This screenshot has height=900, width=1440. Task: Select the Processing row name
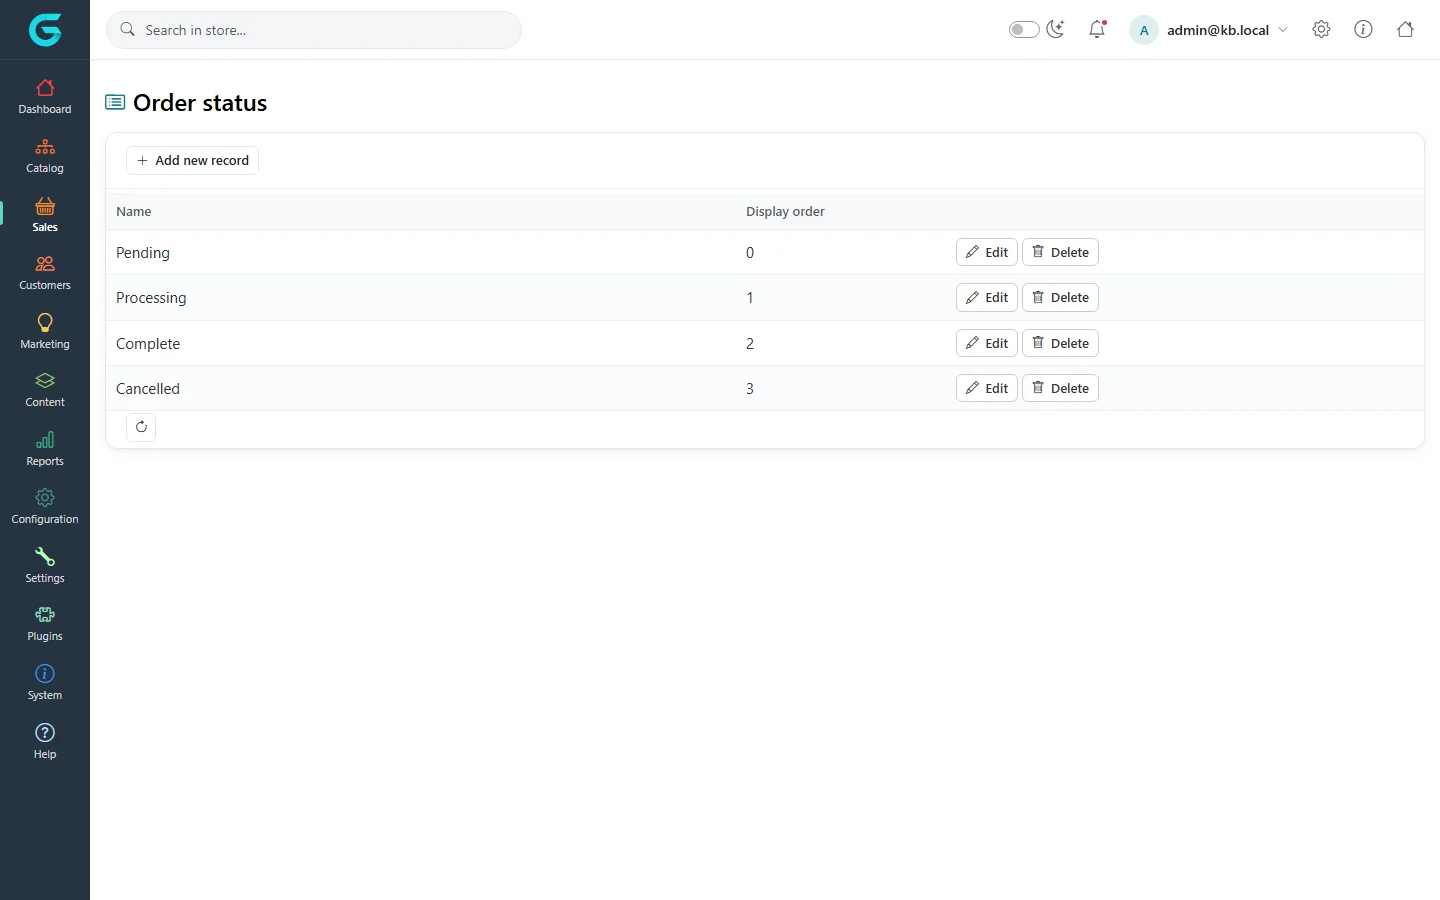151,298
